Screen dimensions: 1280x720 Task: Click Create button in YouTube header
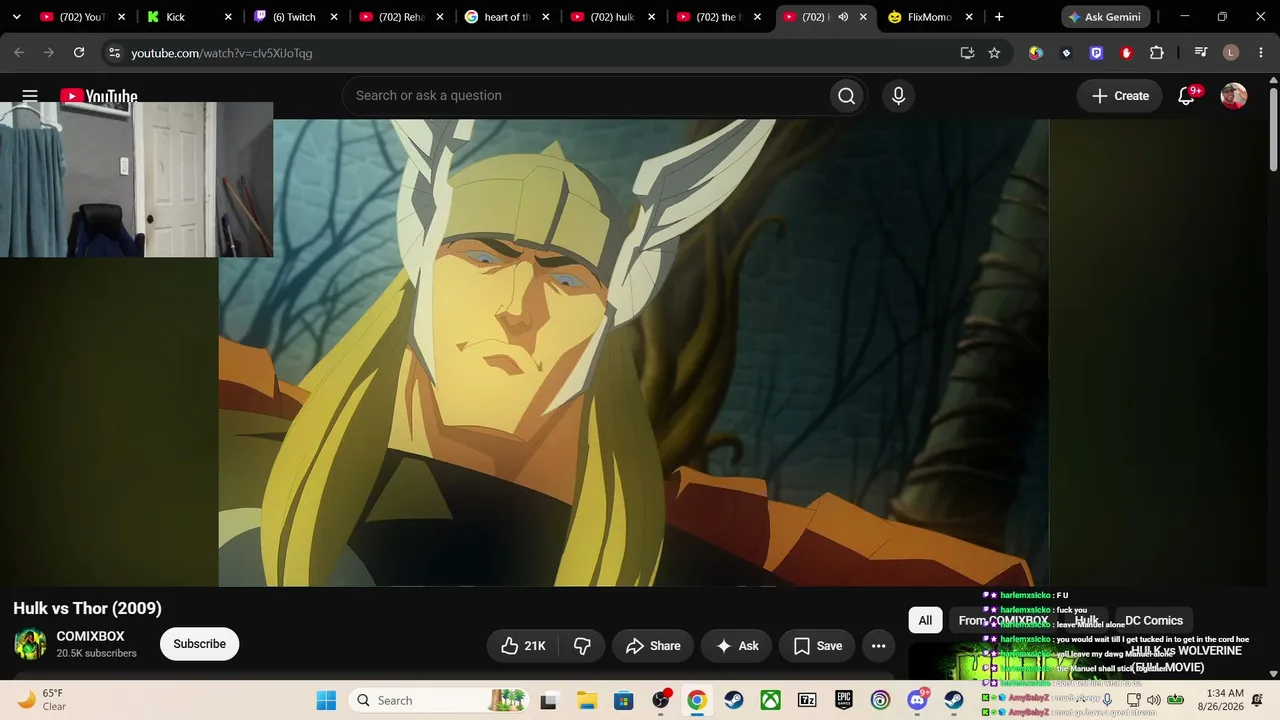tap(1120, 96)
